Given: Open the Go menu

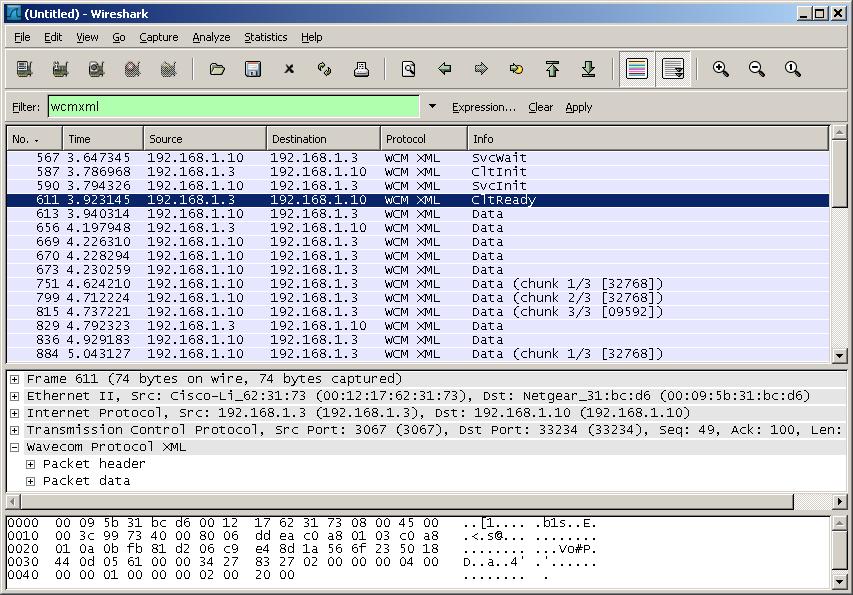Looking at the screenshot, I should pyautogui.click(x=119, y=37).
